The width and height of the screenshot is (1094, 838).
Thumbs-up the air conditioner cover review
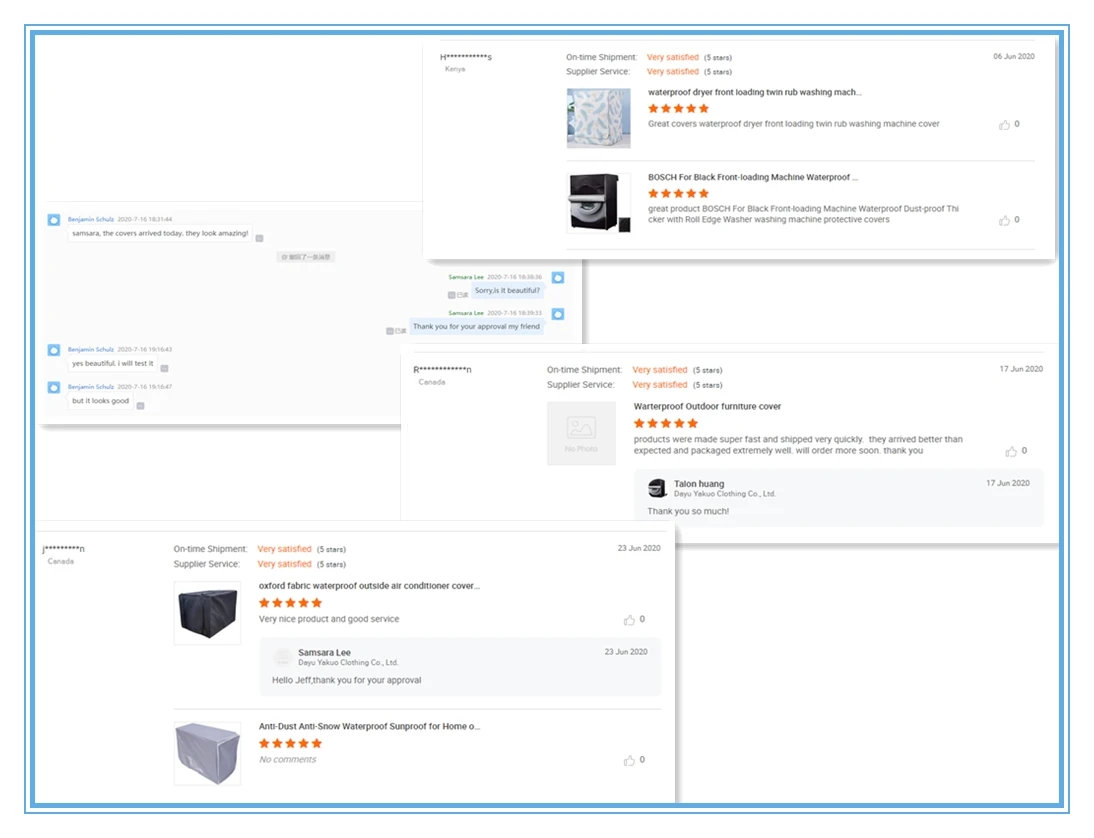point(629,620)
